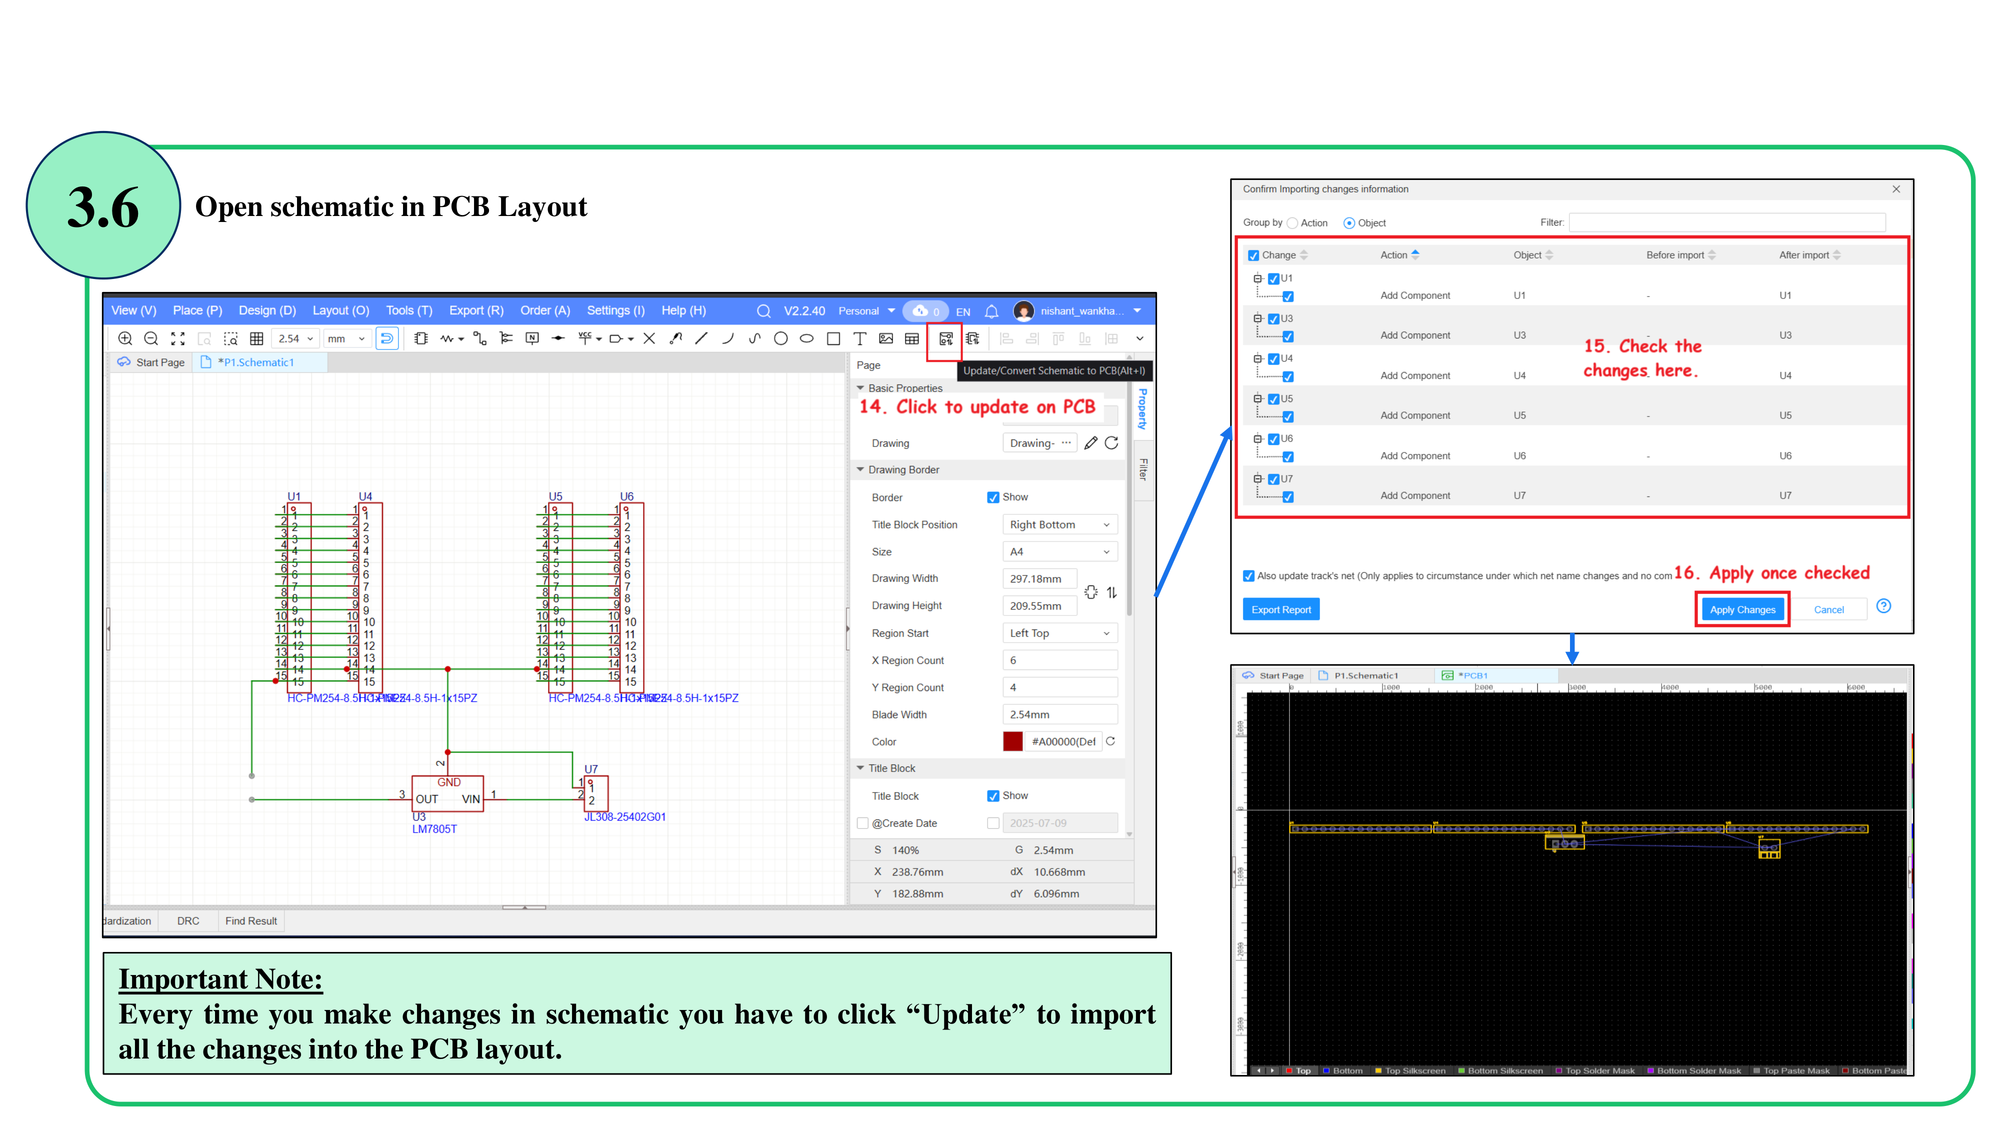This screenshot has width=2000, height=1125.
Task: Click the import changes from PCB icon
Action: [972, 339]
